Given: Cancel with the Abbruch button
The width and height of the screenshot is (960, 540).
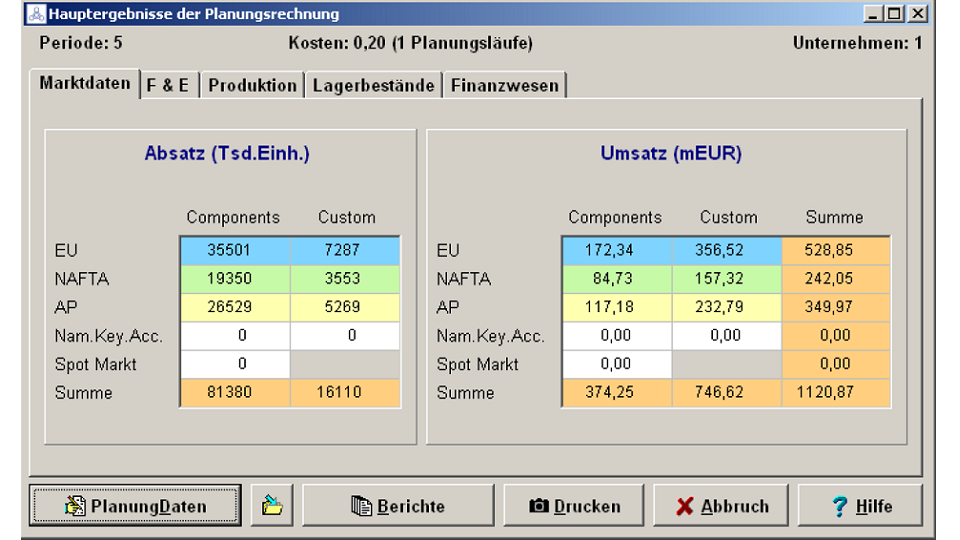Looking at the screenshot, I should click(721, 506).
